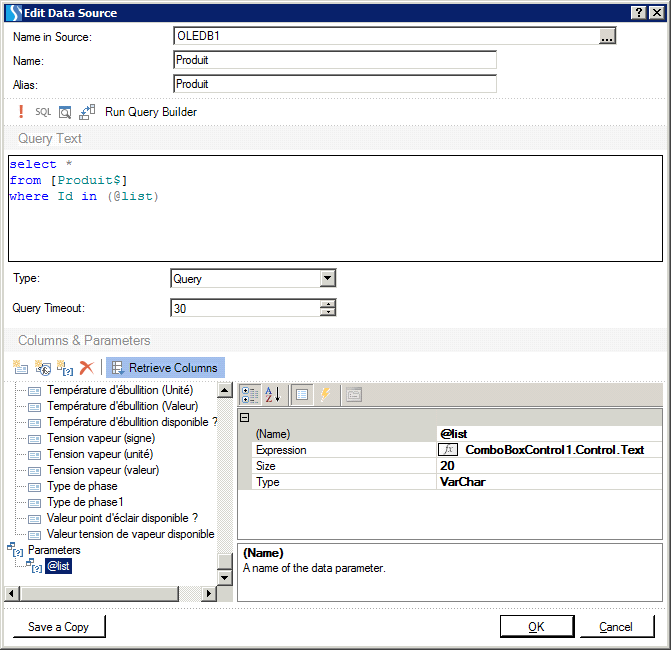The width and height of the screenshot is (671, 650).
Task: Select Valeur point d'éclair disponible ? column
Action: [x=122, y=518]
